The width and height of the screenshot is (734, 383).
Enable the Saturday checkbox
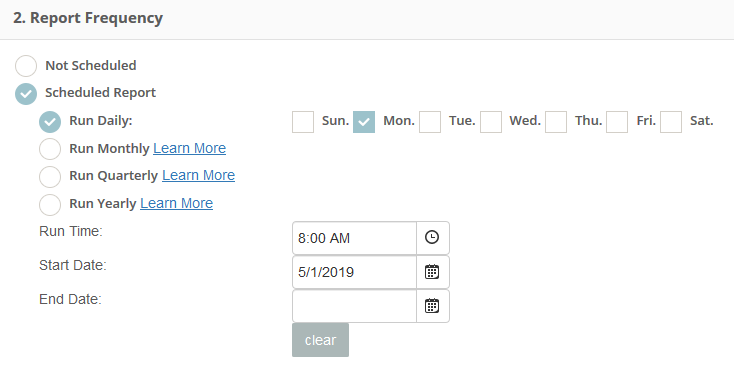tap(671, 122)
